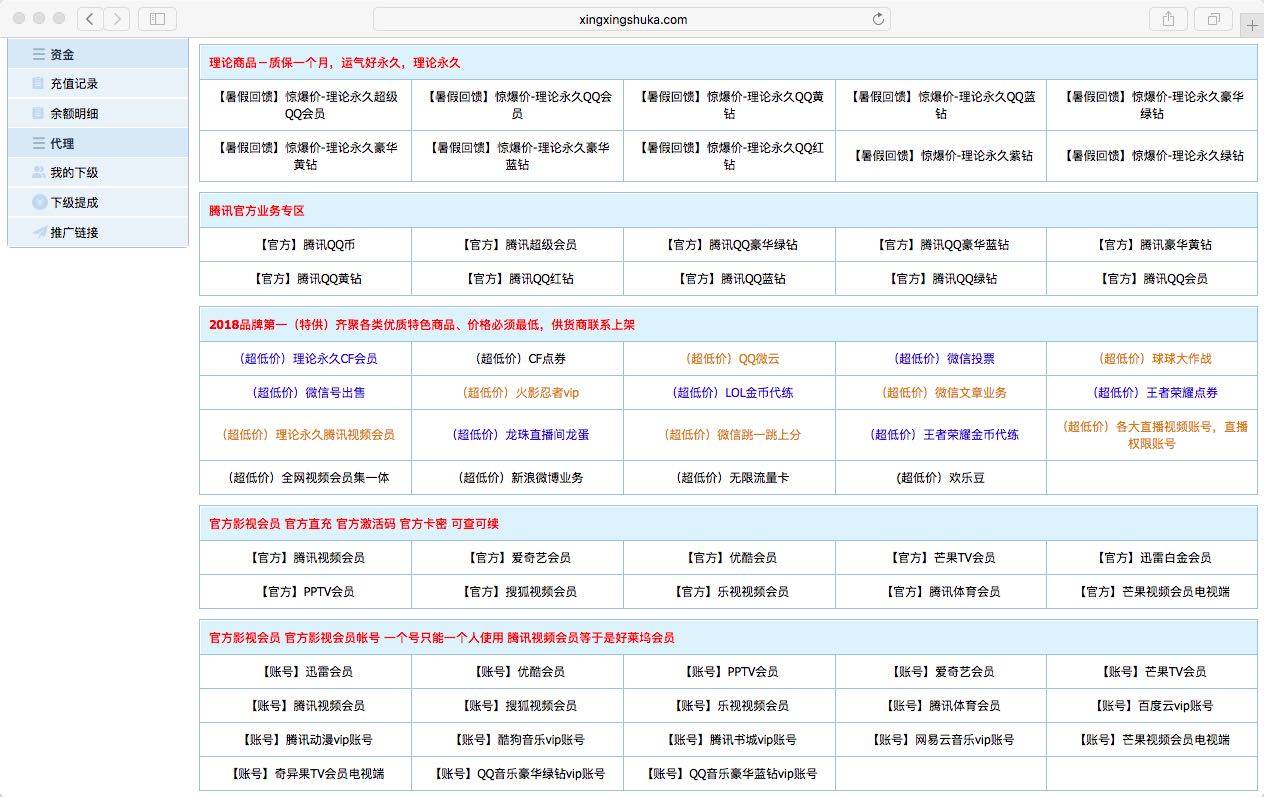Toggle the Safari sidebar button
The height and width of the screenshot is (797, 1264).
[157, 19]
